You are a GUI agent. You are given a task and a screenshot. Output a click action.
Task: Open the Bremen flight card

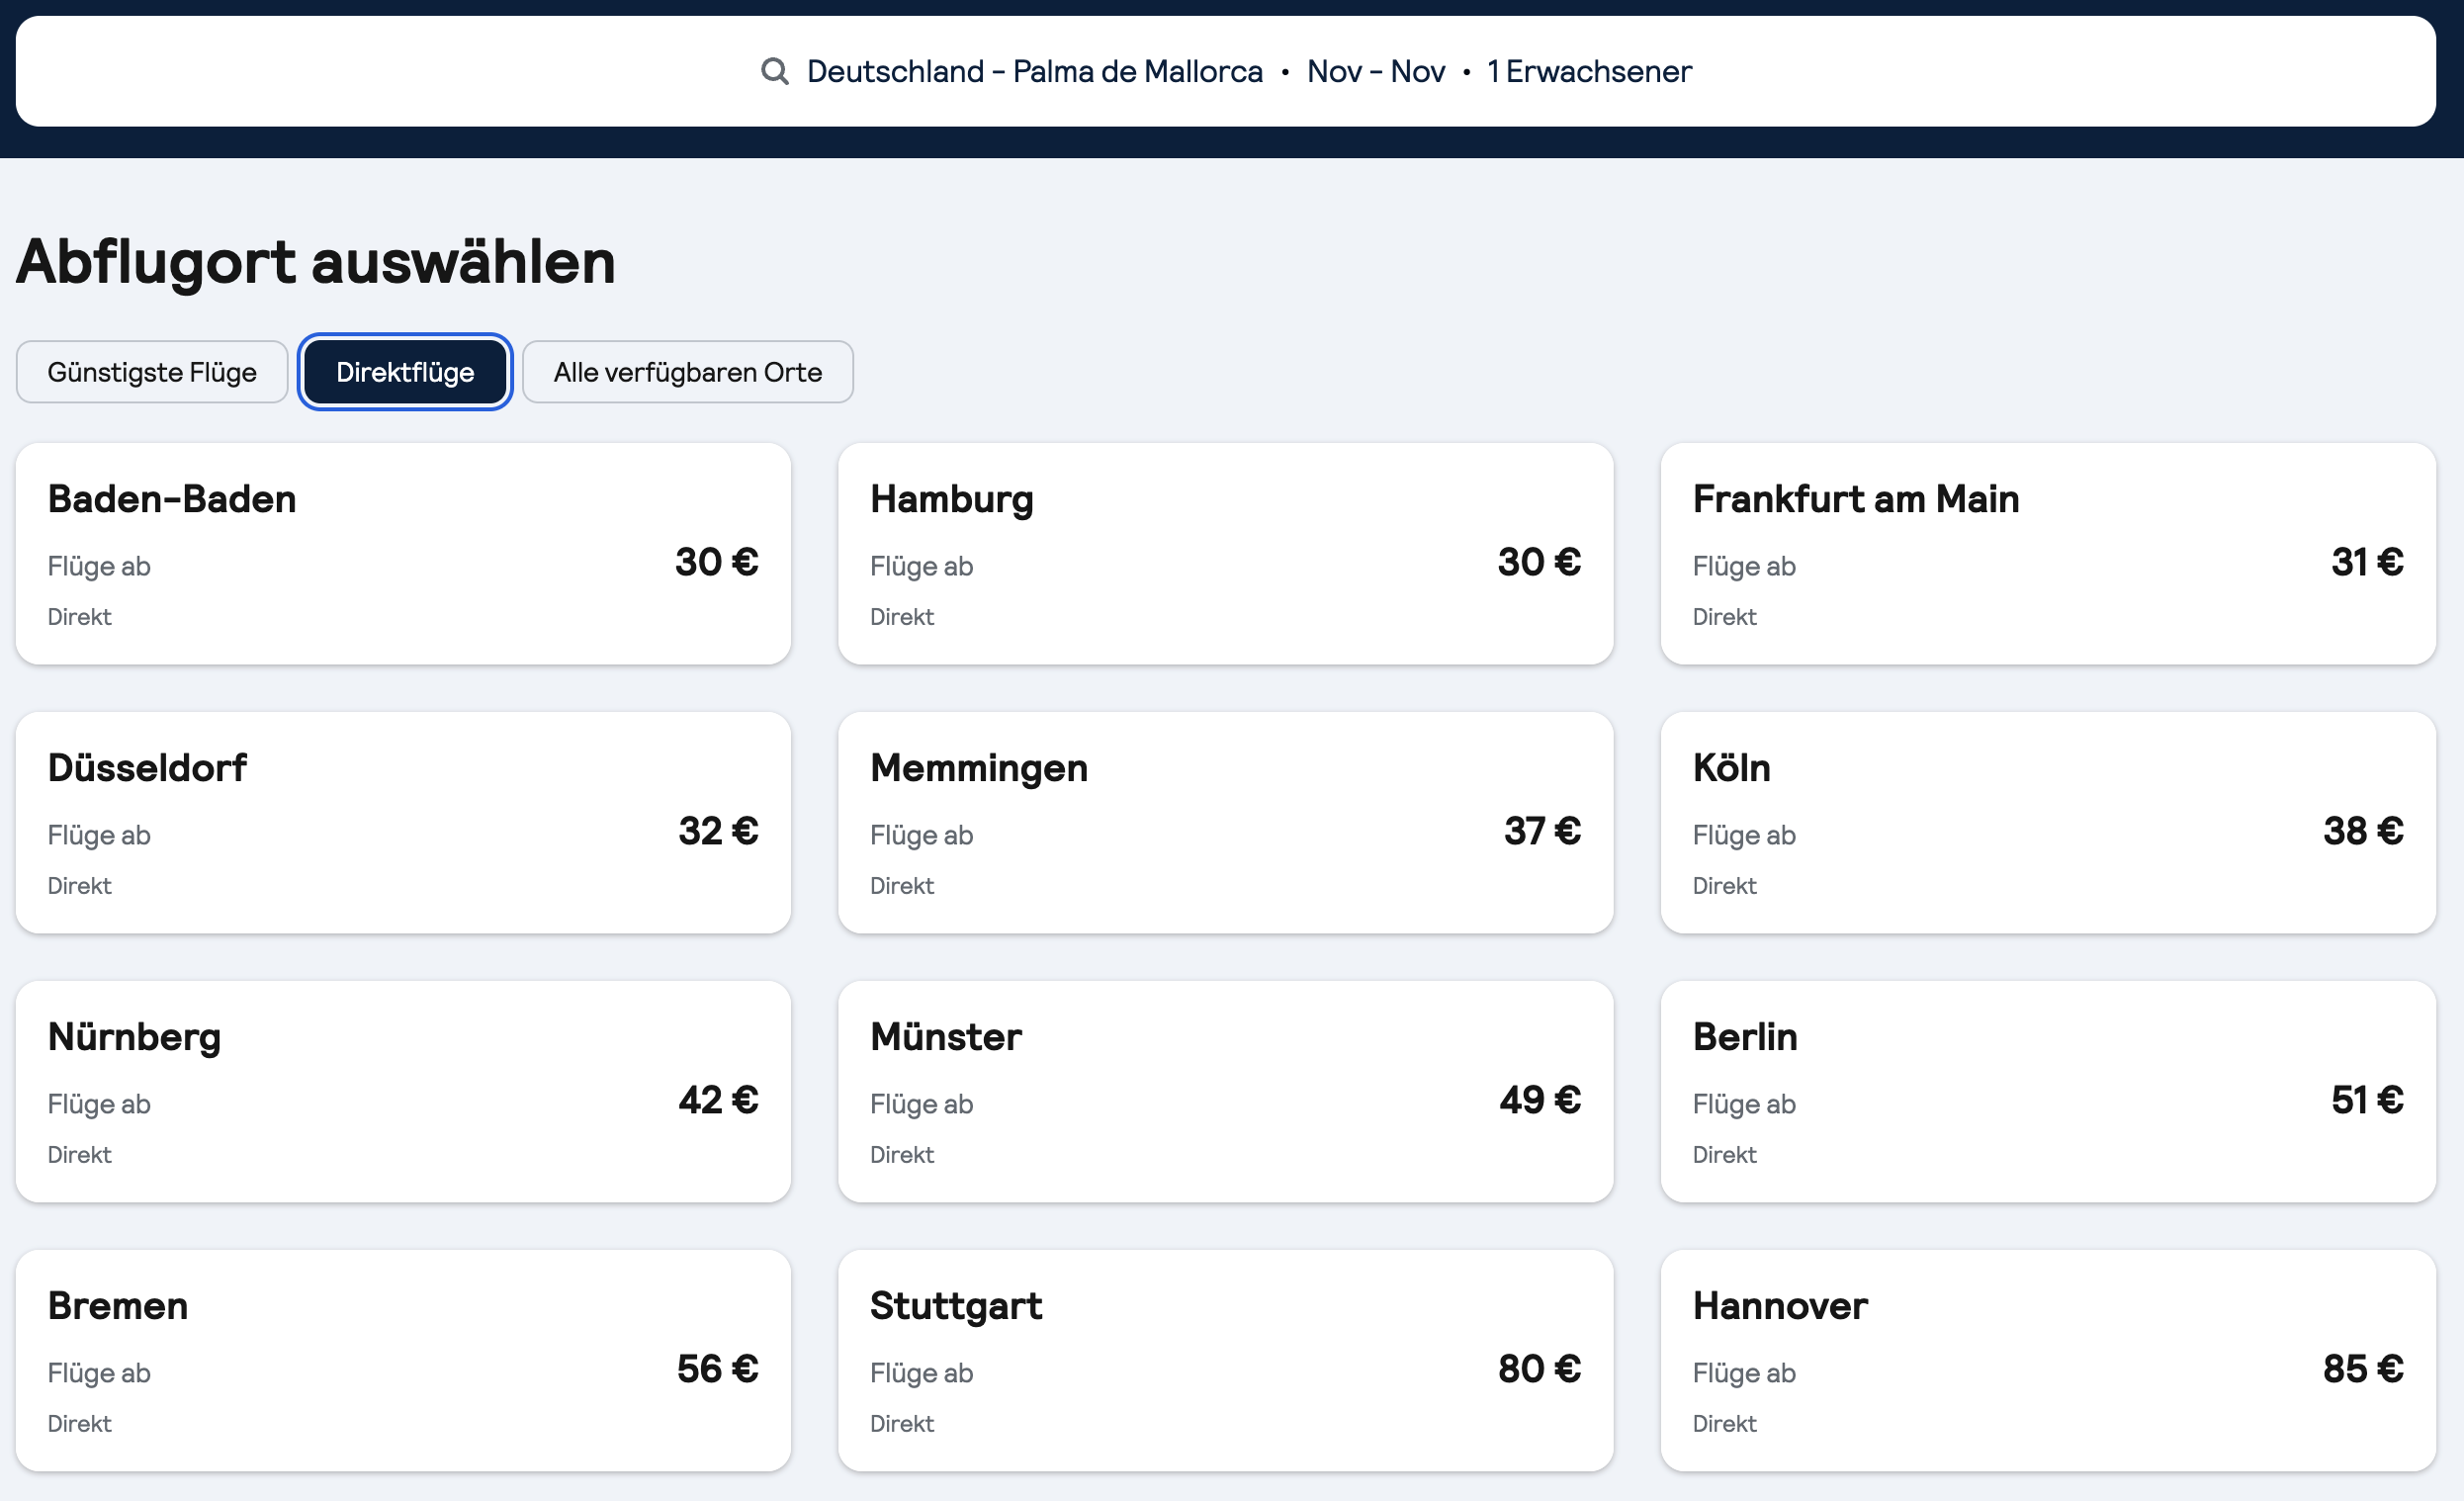point(403,1360)
